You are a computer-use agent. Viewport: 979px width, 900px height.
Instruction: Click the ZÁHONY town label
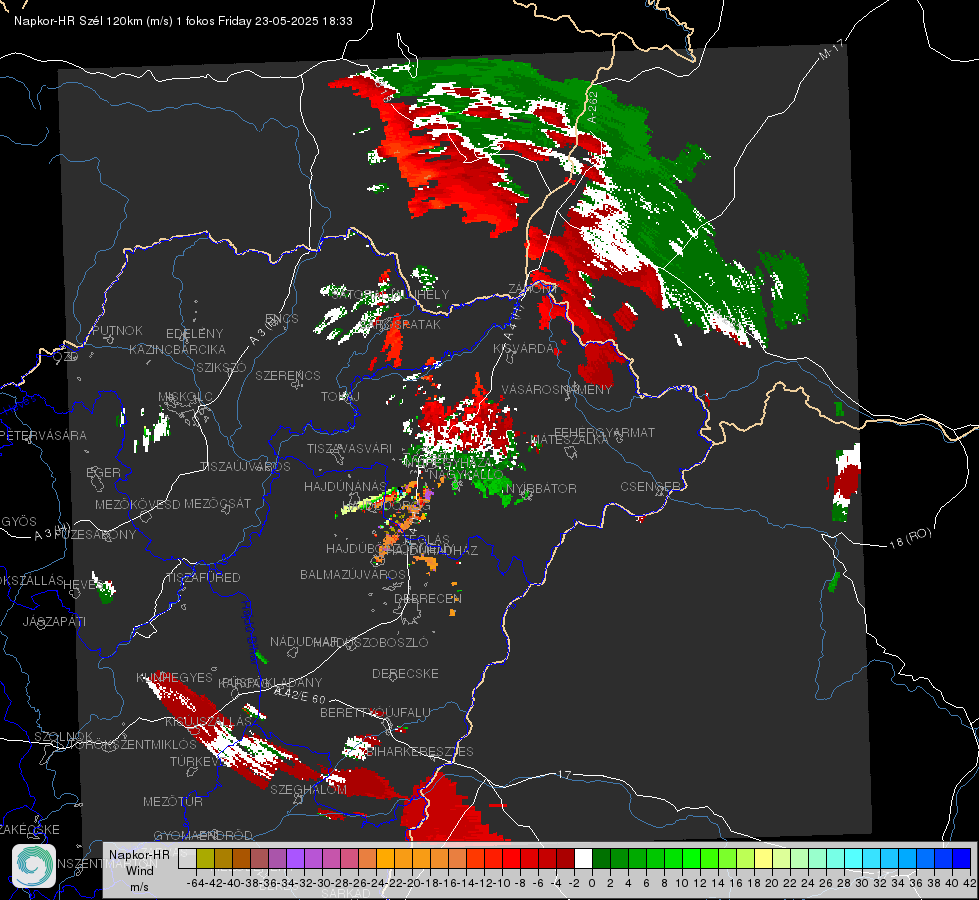tap(532, 289)
